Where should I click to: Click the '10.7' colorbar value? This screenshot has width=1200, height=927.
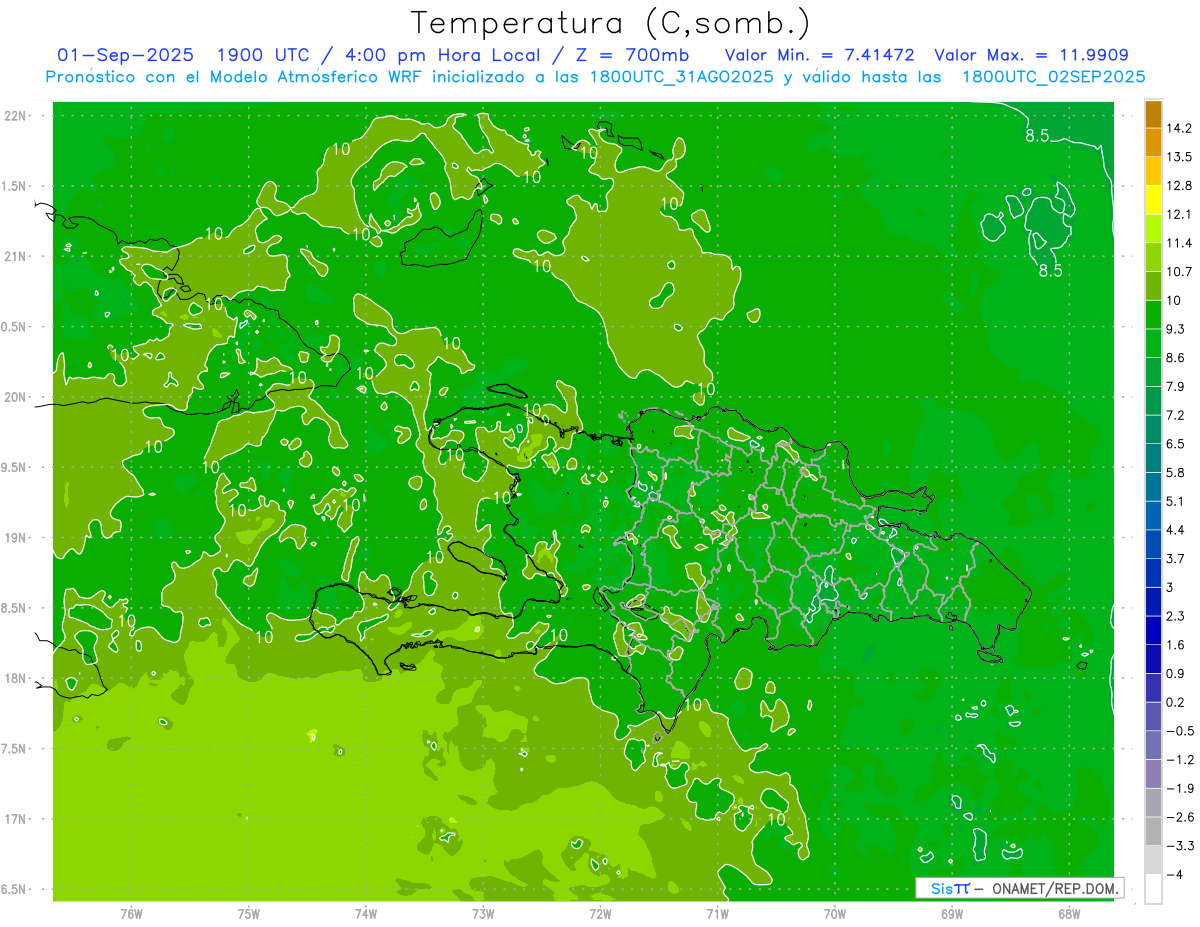(x=1179, y=272)
